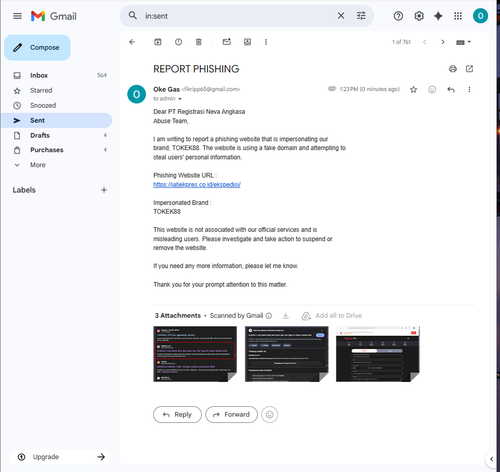
Task: Clear the in:sent search with the X
Action: [x=341, y=15]
